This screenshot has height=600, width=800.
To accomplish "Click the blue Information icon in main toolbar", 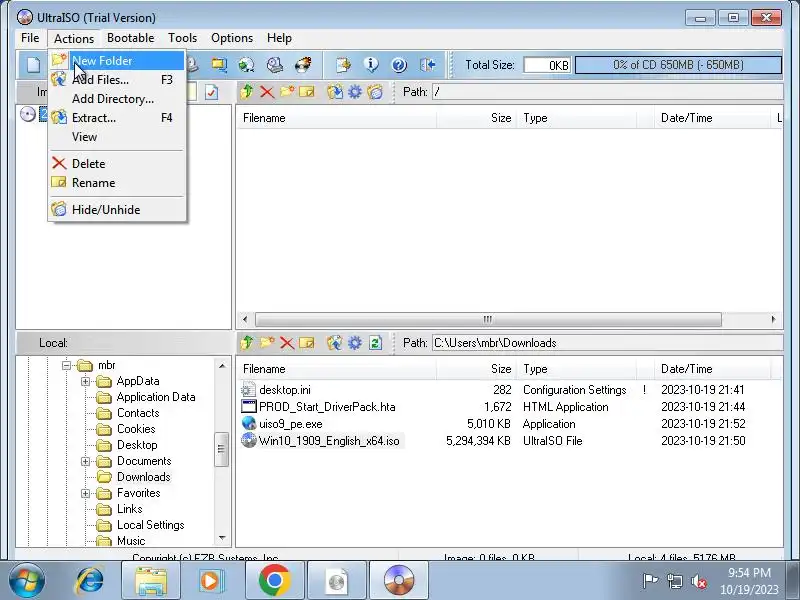I will pos(371,65).
